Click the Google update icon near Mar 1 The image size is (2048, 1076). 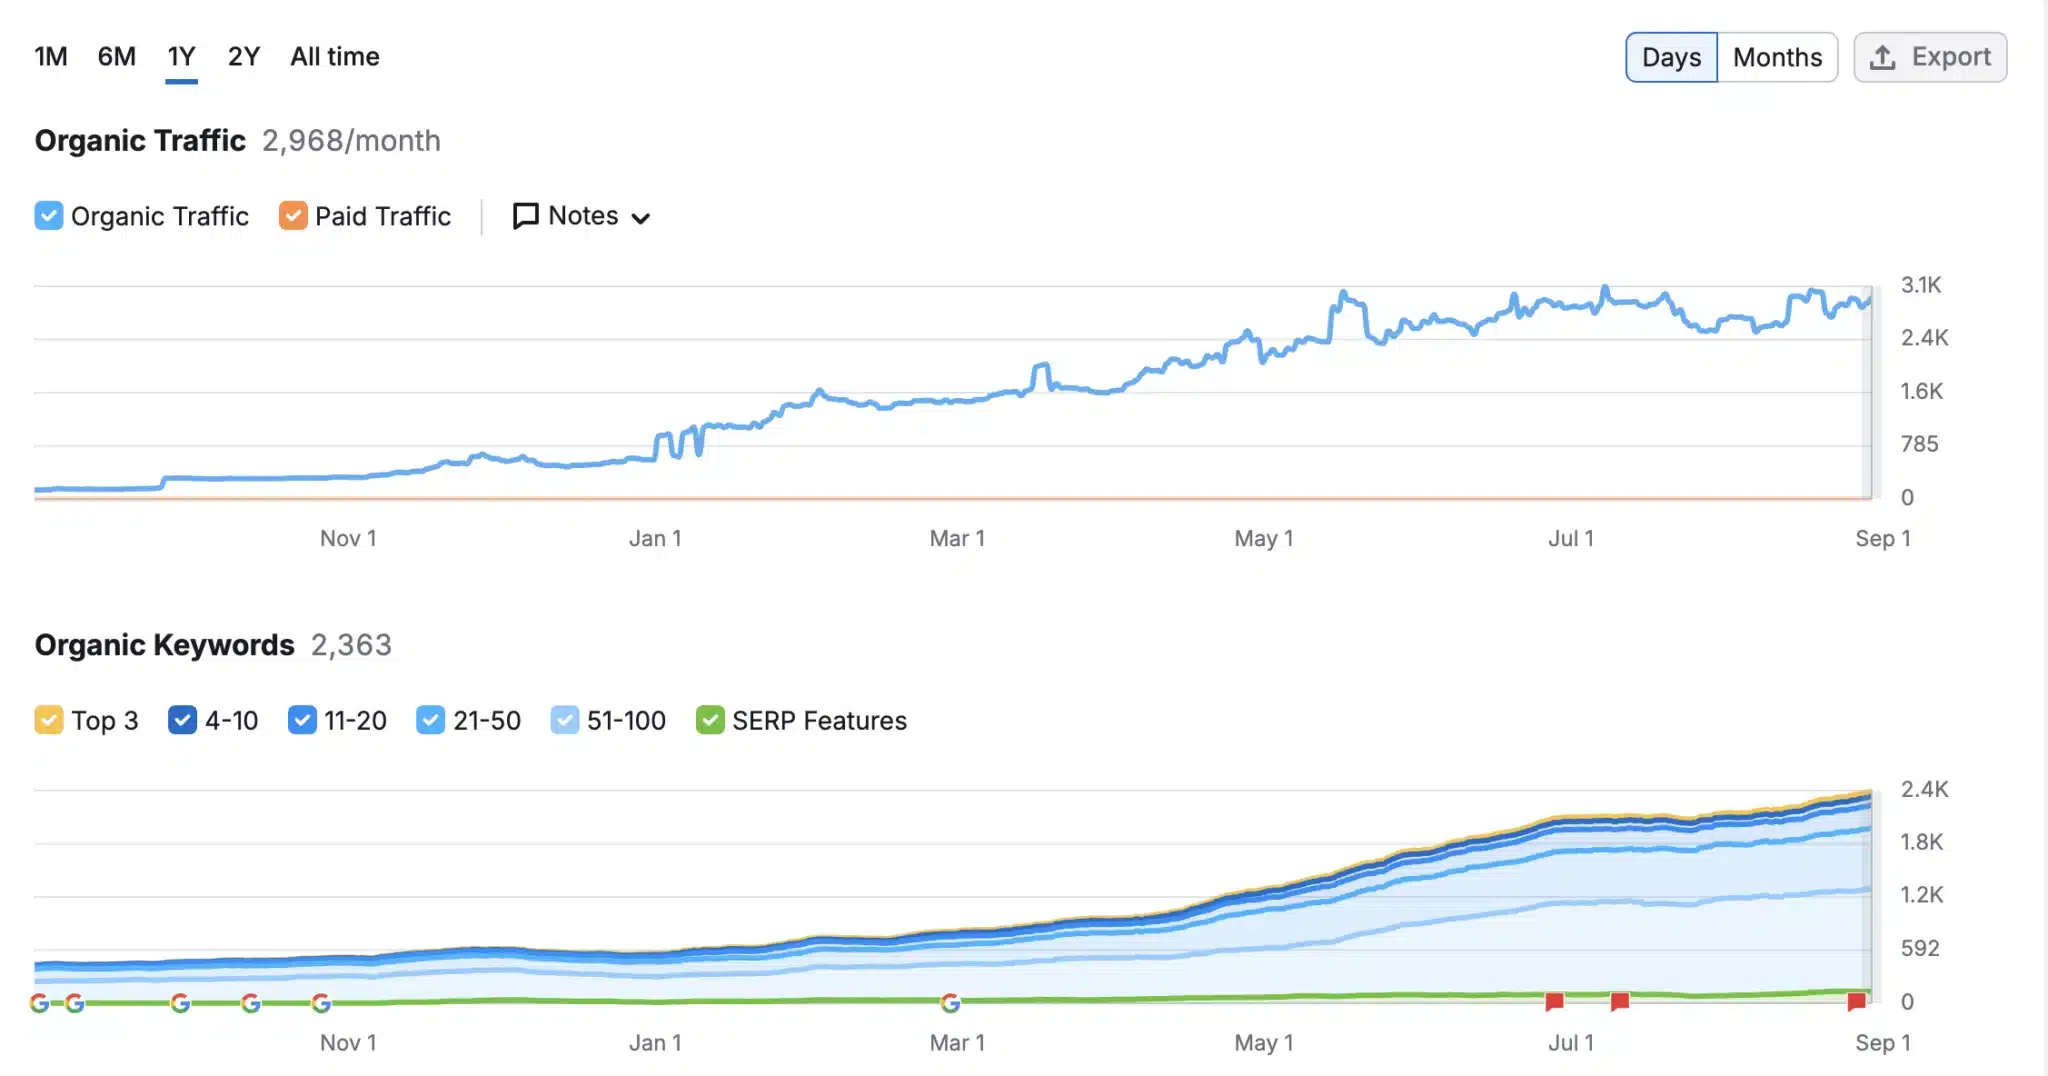tap(950, 1002)
